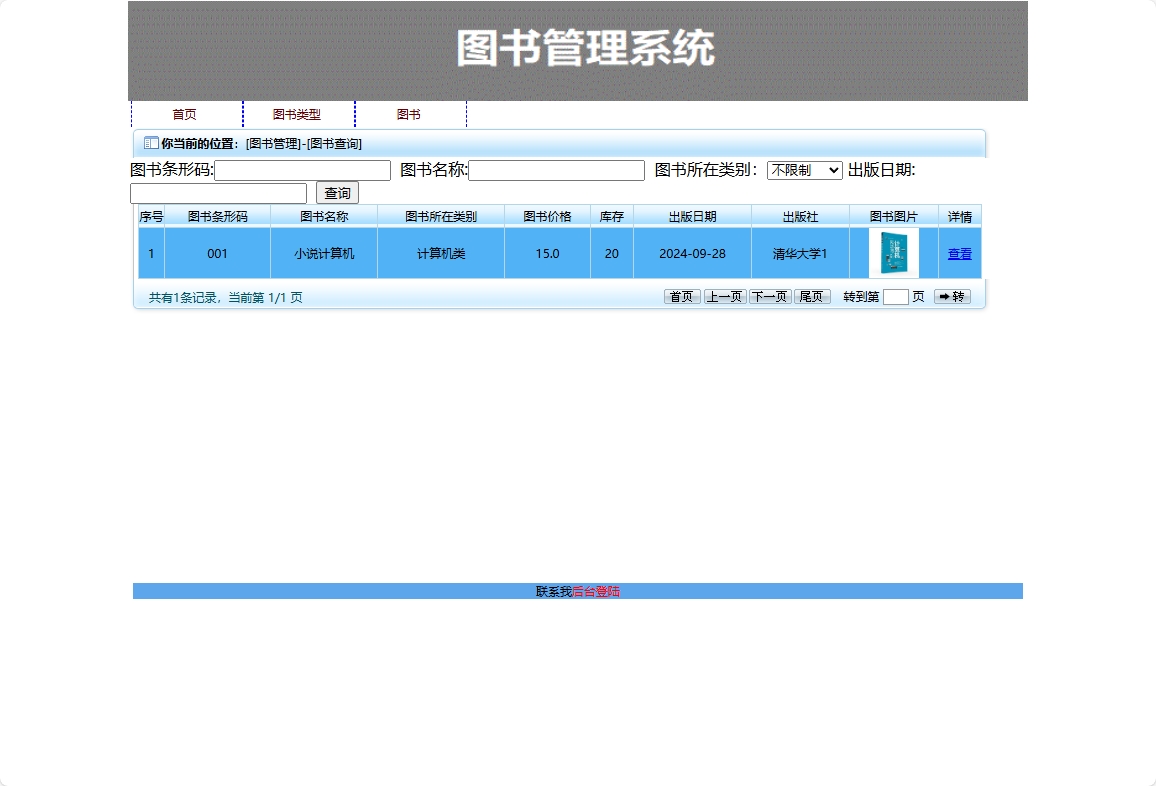Open the 不限制 category dropdown
Screen dimensions: 1156x786
[805, 170]
